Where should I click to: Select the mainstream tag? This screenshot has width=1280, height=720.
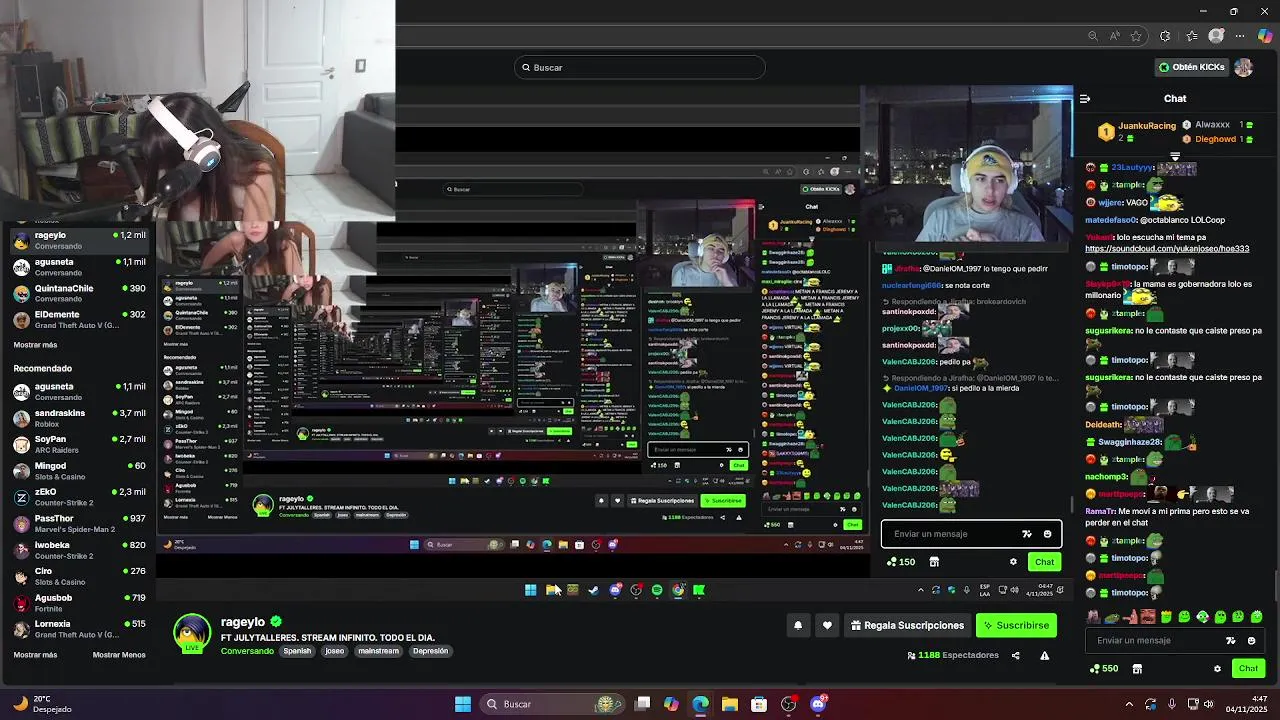coord(378,651)
